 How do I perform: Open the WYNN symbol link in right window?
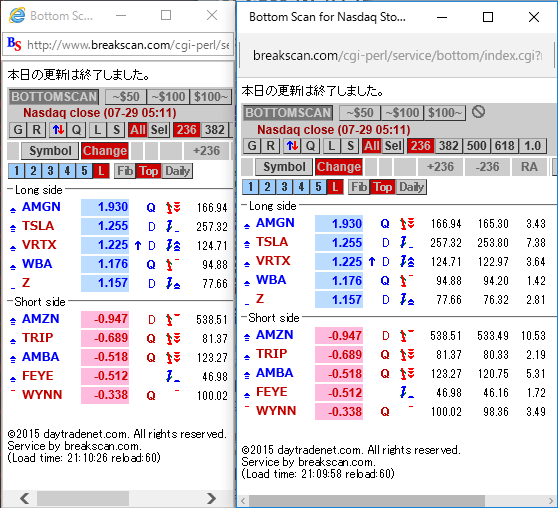(x=276, y=410)
